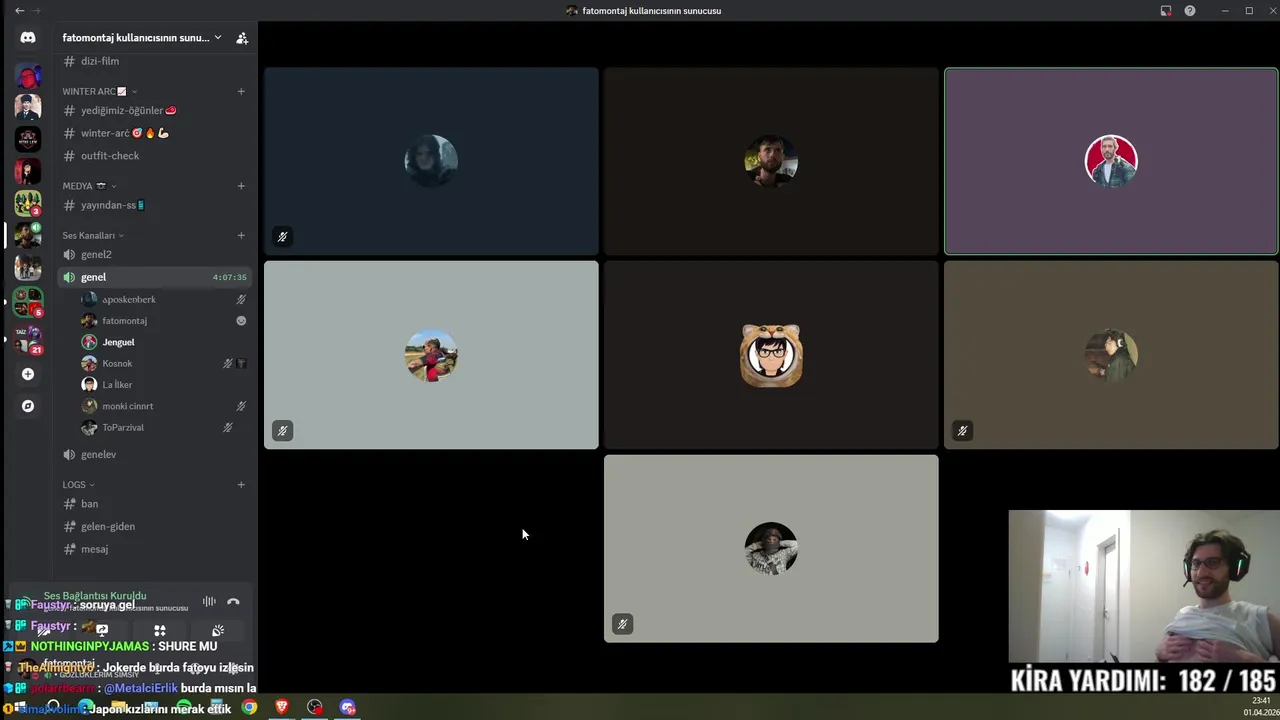Open Discord taskbar icon
Image resolution: width=1280 pixels, height=720 pixels.
[x=348, y=707]
